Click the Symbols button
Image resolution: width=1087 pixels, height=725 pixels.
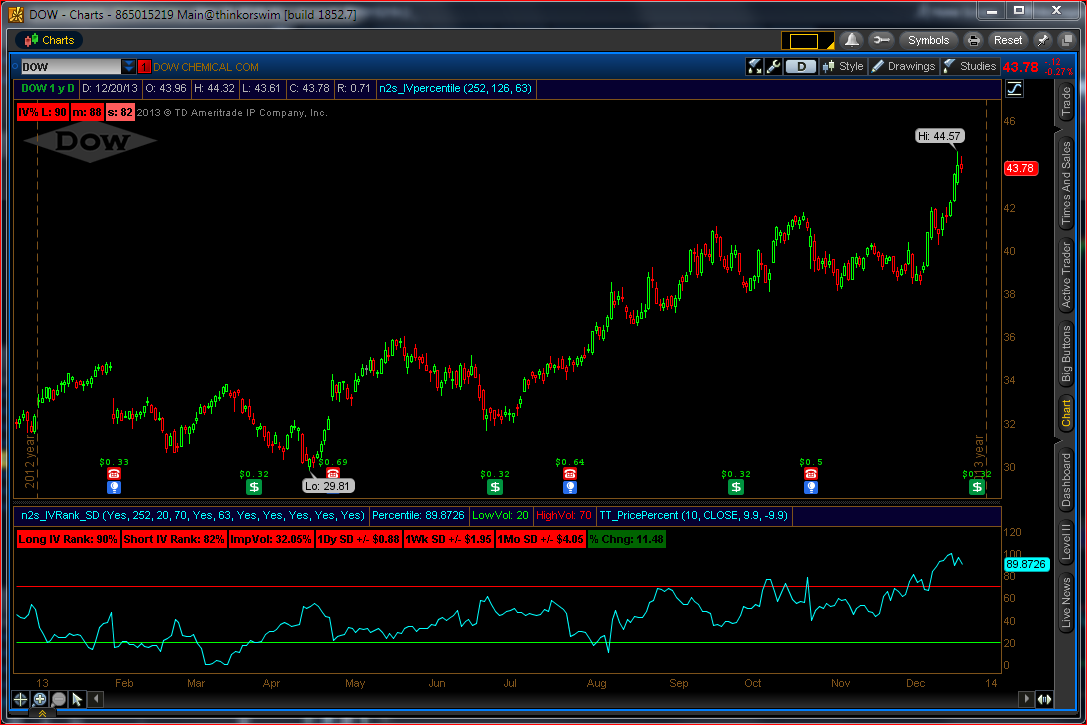point(928,40)
